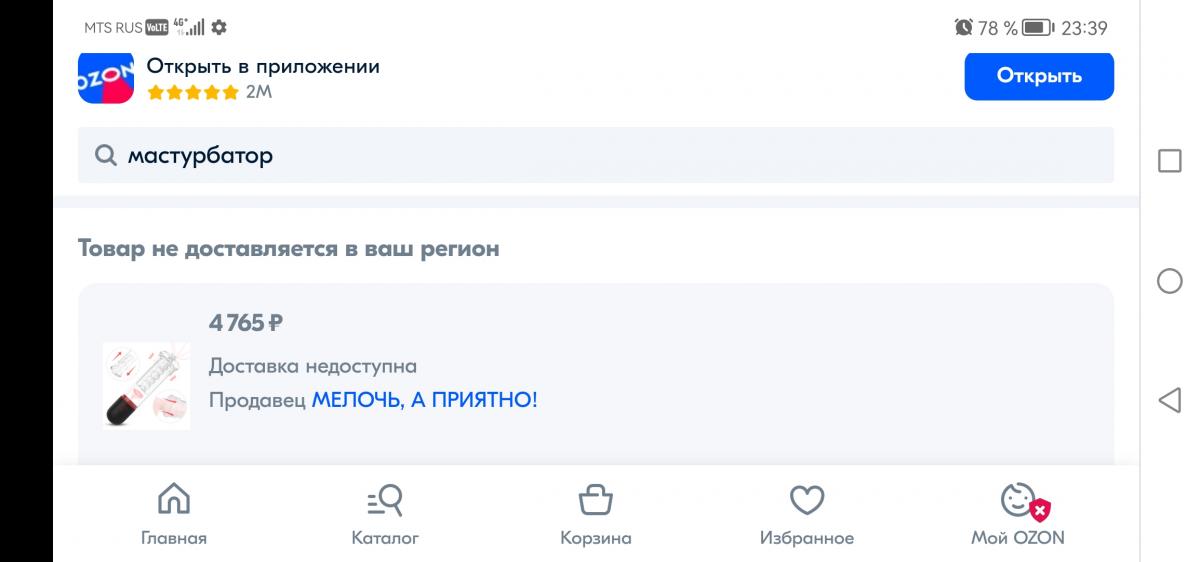Tap the settings gear in status bar
The width and height of the screenshot is (1200, 562).
[x=219, y=27]
